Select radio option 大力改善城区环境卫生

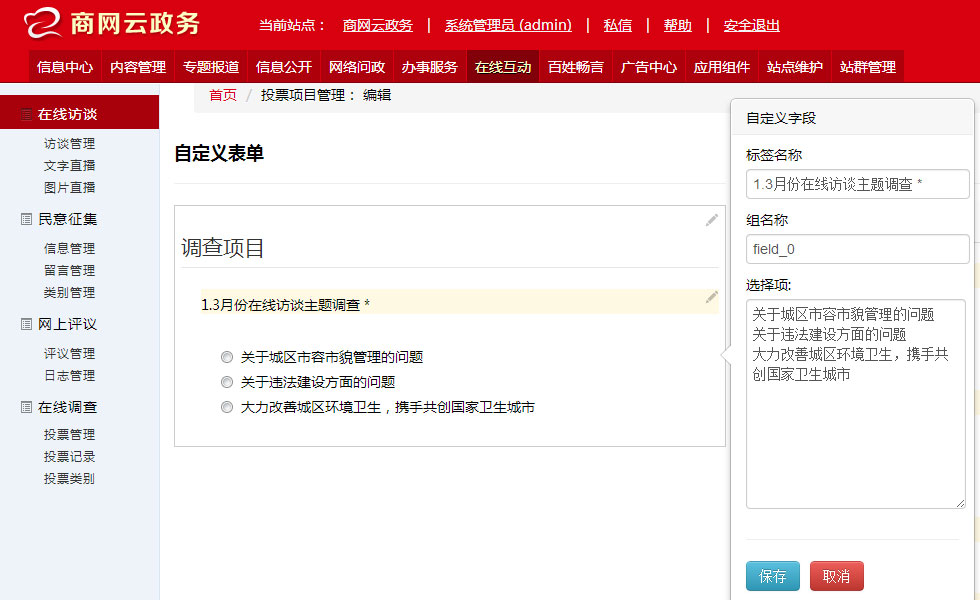[x=227, y=407]
